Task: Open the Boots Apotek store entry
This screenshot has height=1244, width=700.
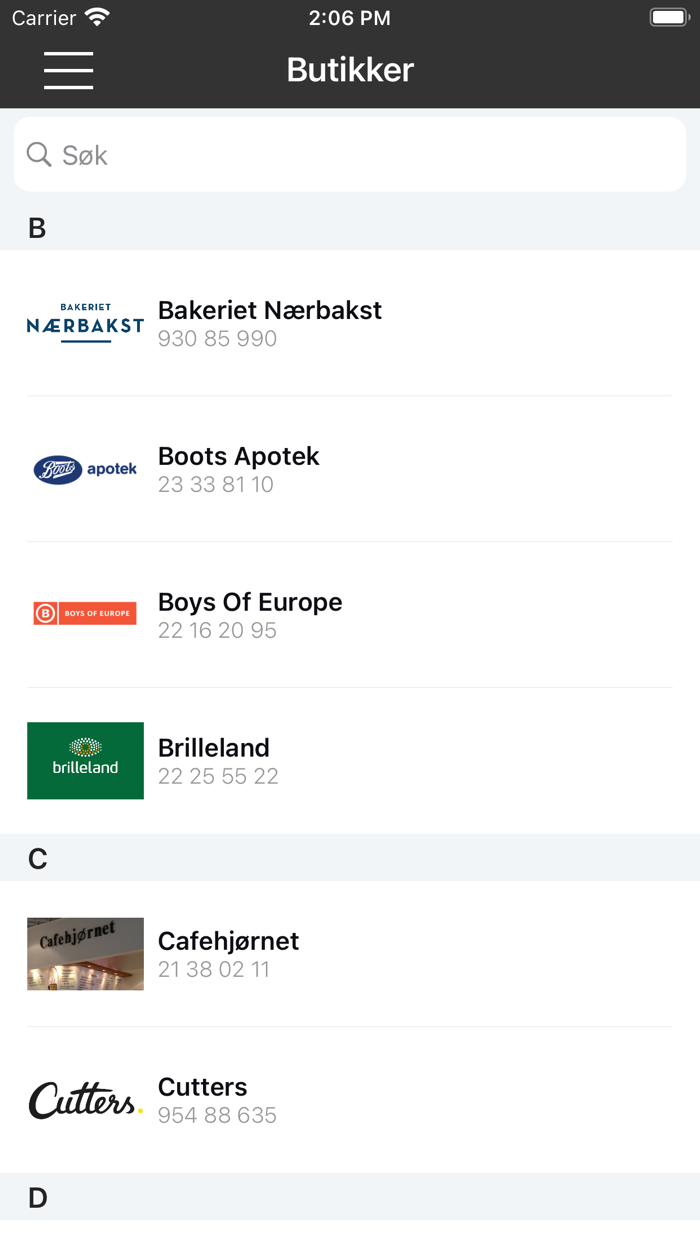Action: coord(350,469)
